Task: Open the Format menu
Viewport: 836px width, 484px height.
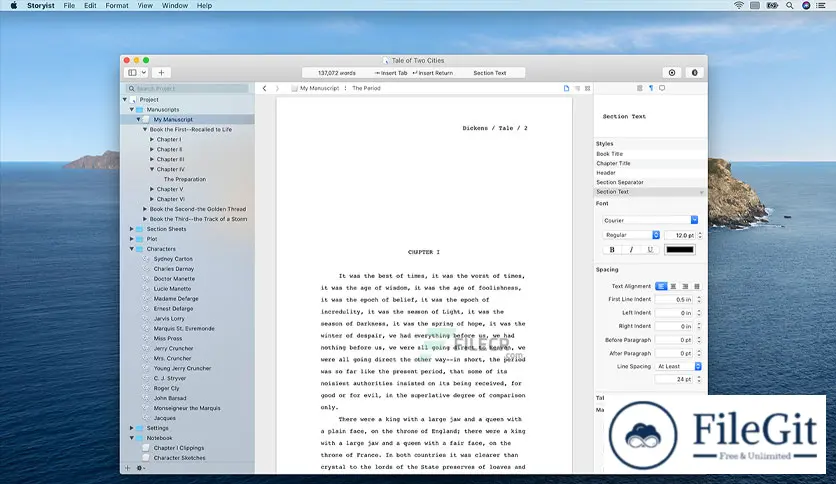Action: [117, 6]
